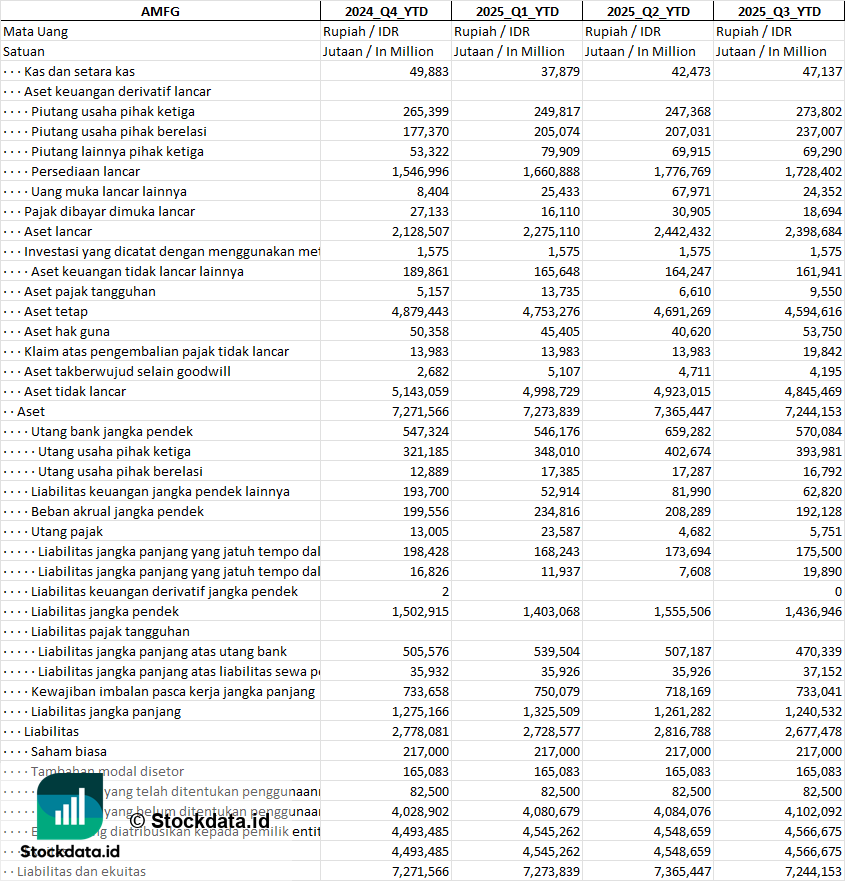Click Aset lancar value 2,128,507
This screenshot has width=845, height=881.
[x=421, y=231]
